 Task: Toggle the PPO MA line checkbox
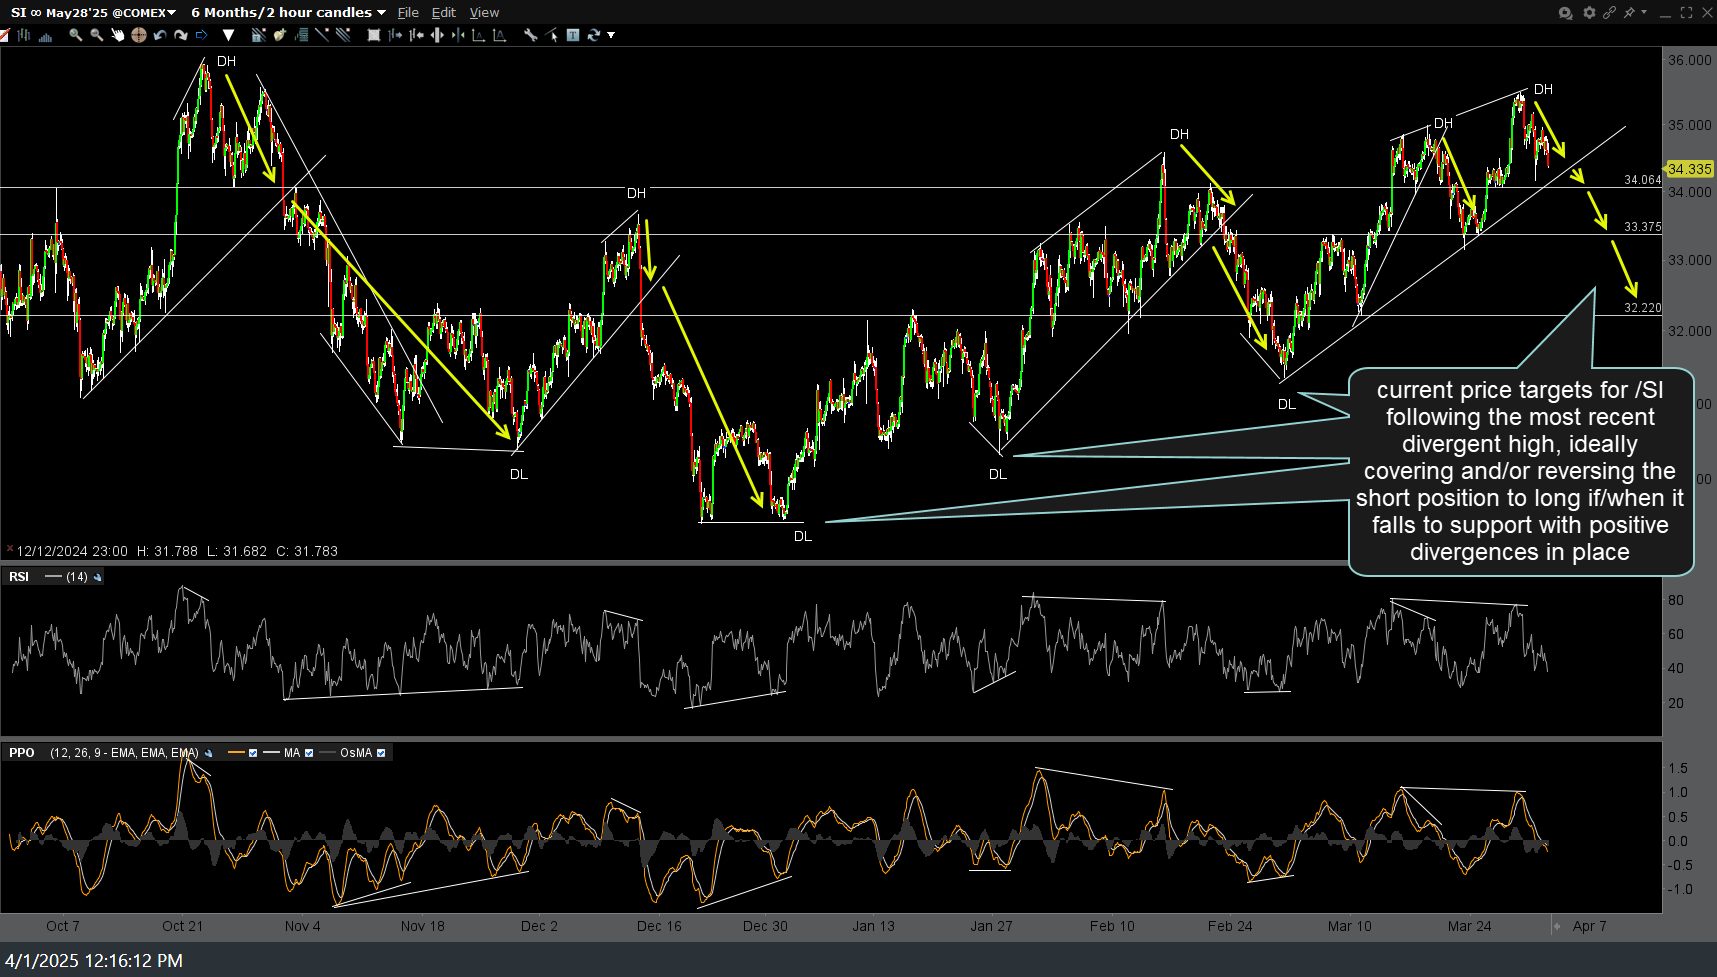pos(309,753)
